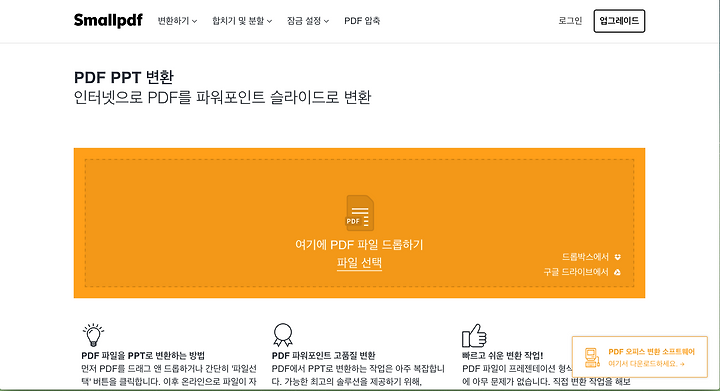Click the PDF PPT 변환 heading
Screen dimensions: 720x391
click(x=124, y=77)
